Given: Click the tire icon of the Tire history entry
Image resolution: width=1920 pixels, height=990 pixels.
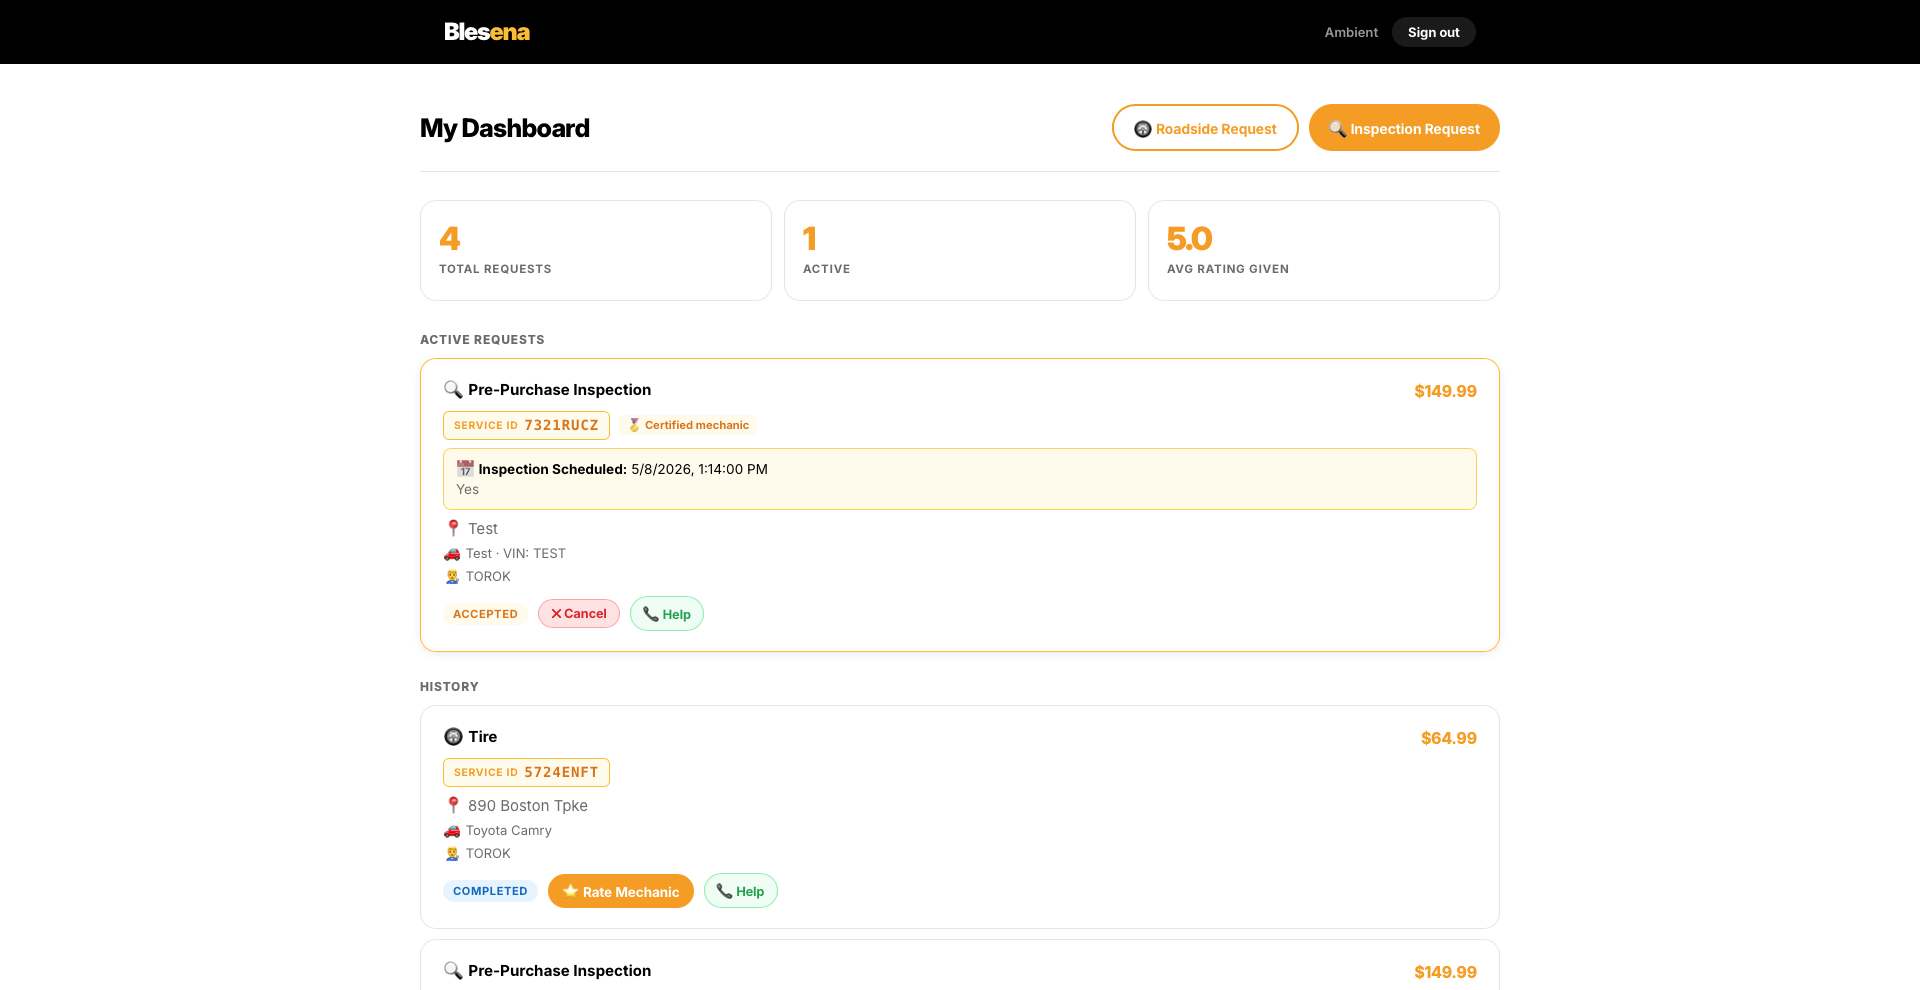Looking at the screenshot, I should pos(453,736).
